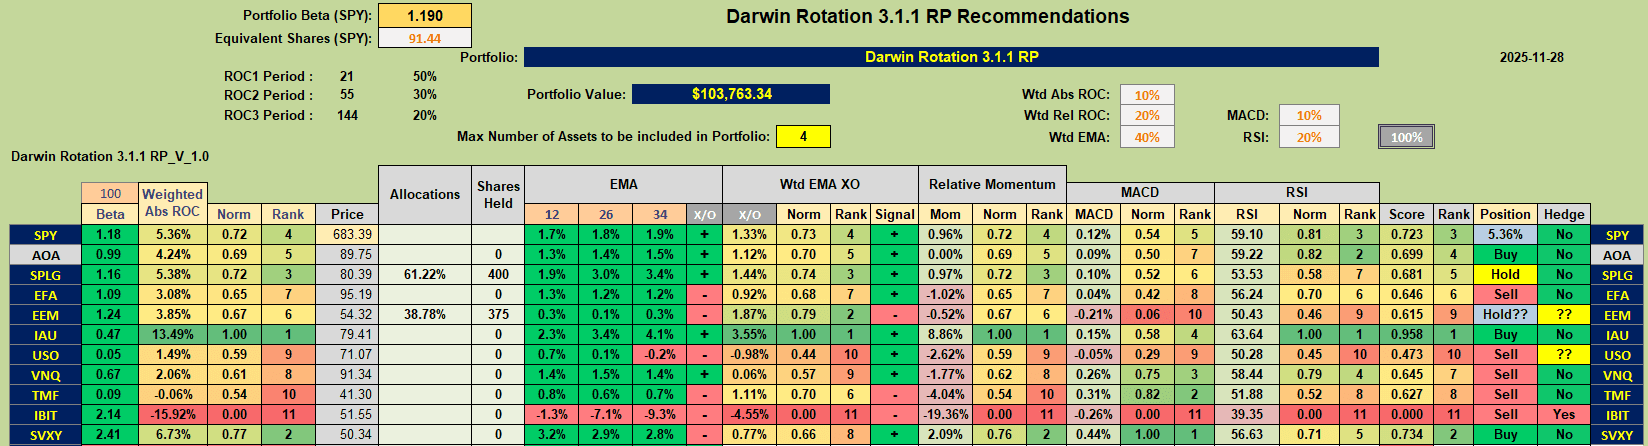Click the Allocations column header
The width and height of the screenshot is (1648, 446).
tap(425, 194)
